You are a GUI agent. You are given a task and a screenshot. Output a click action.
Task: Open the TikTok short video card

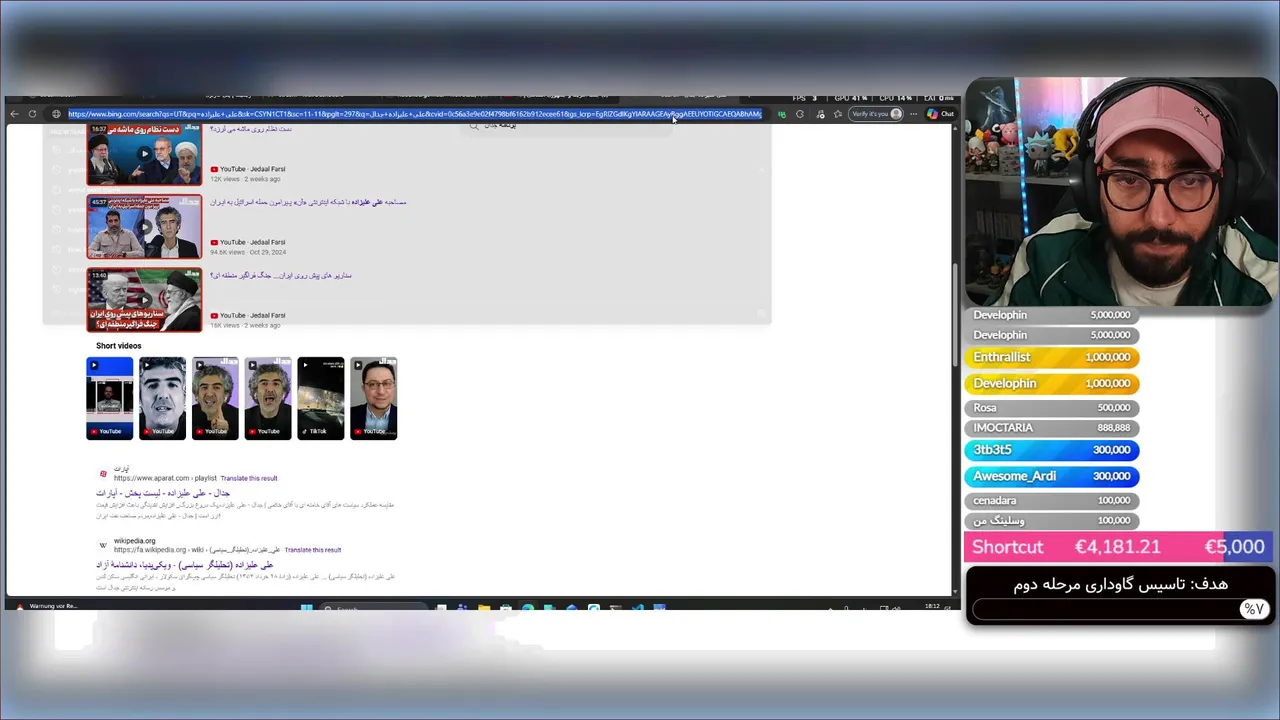pyautogui.click(x=321, y=398)
